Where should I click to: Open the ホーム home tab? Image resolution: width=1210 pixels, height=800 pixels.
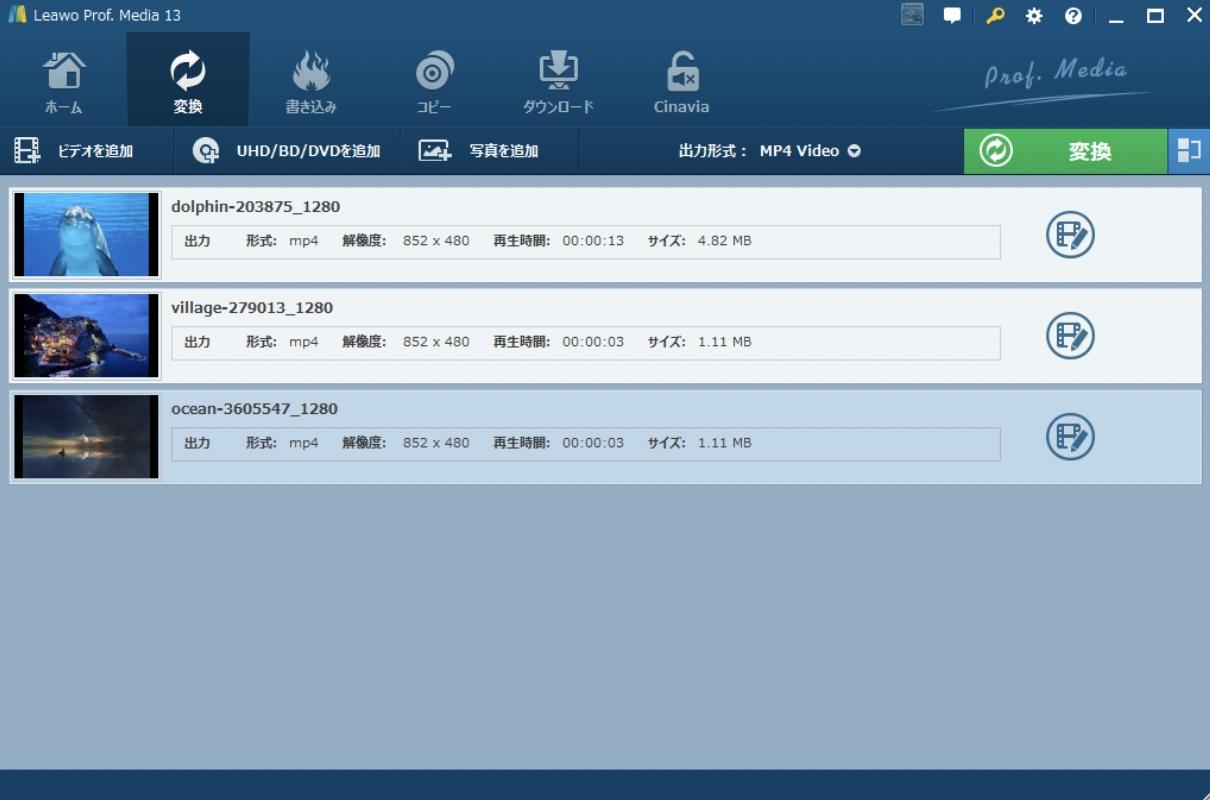[64, 82]
